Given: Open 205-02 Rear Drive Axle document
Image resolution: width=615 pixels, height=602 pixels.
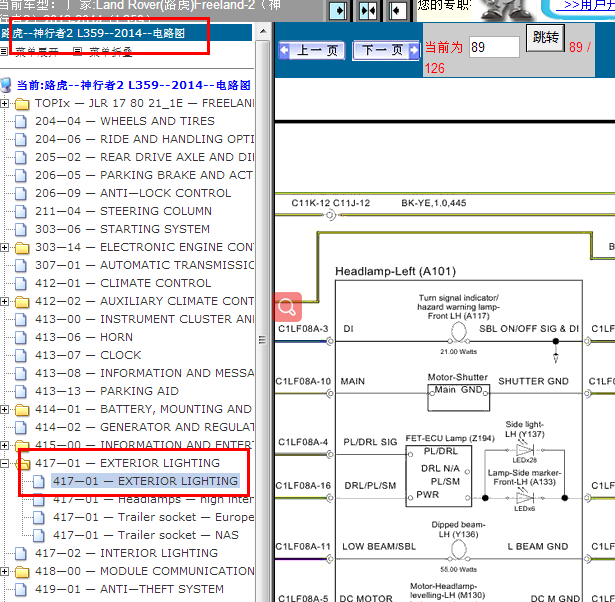Looking at the screenshot, I should [x=144, y=157].
